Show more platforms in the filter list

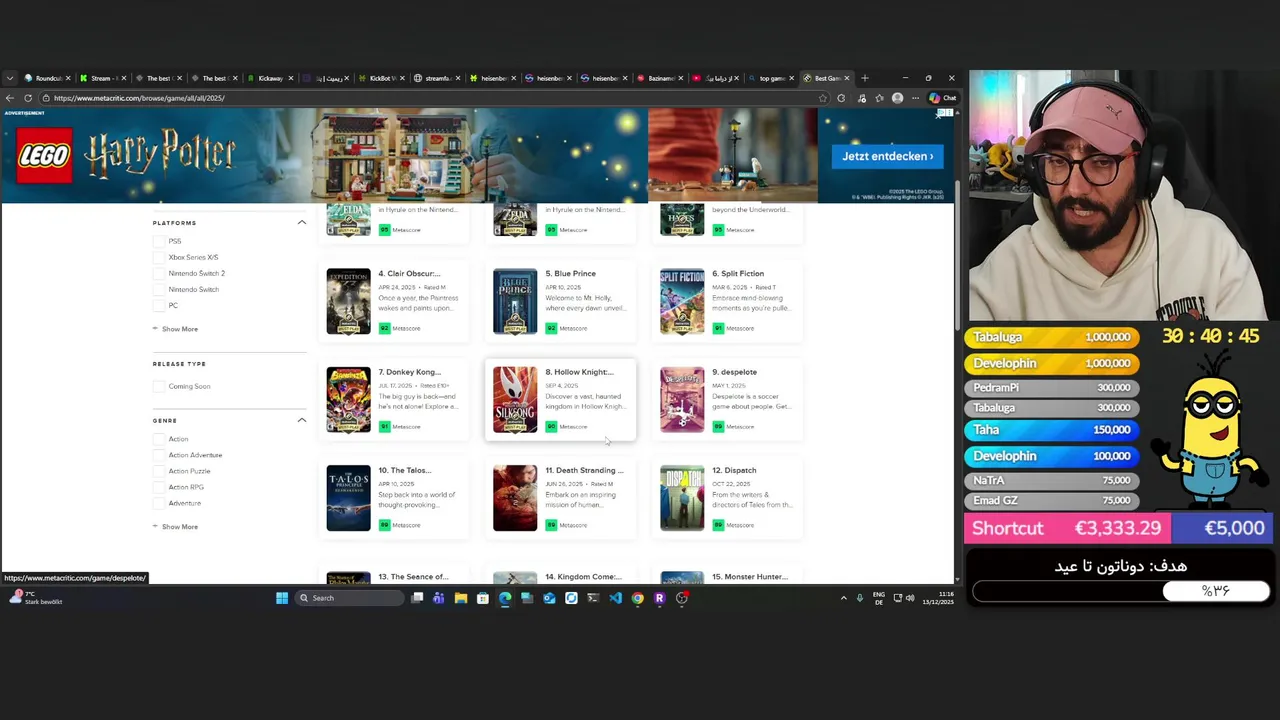point(176,329)
